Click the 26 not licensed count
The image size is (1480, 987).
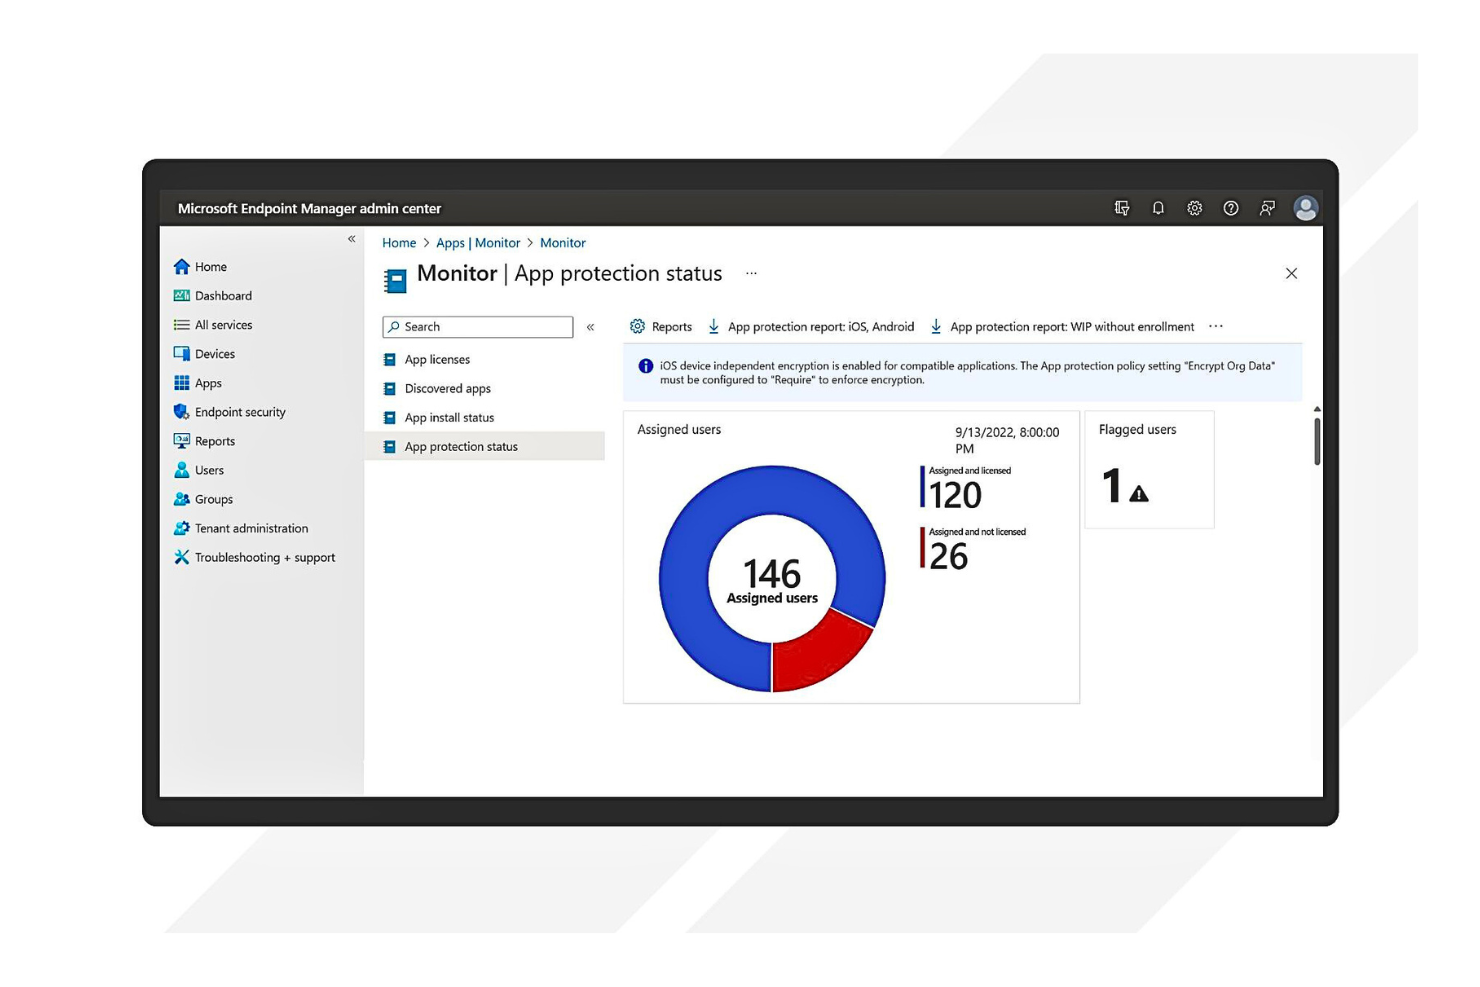[x=948, y=556]
